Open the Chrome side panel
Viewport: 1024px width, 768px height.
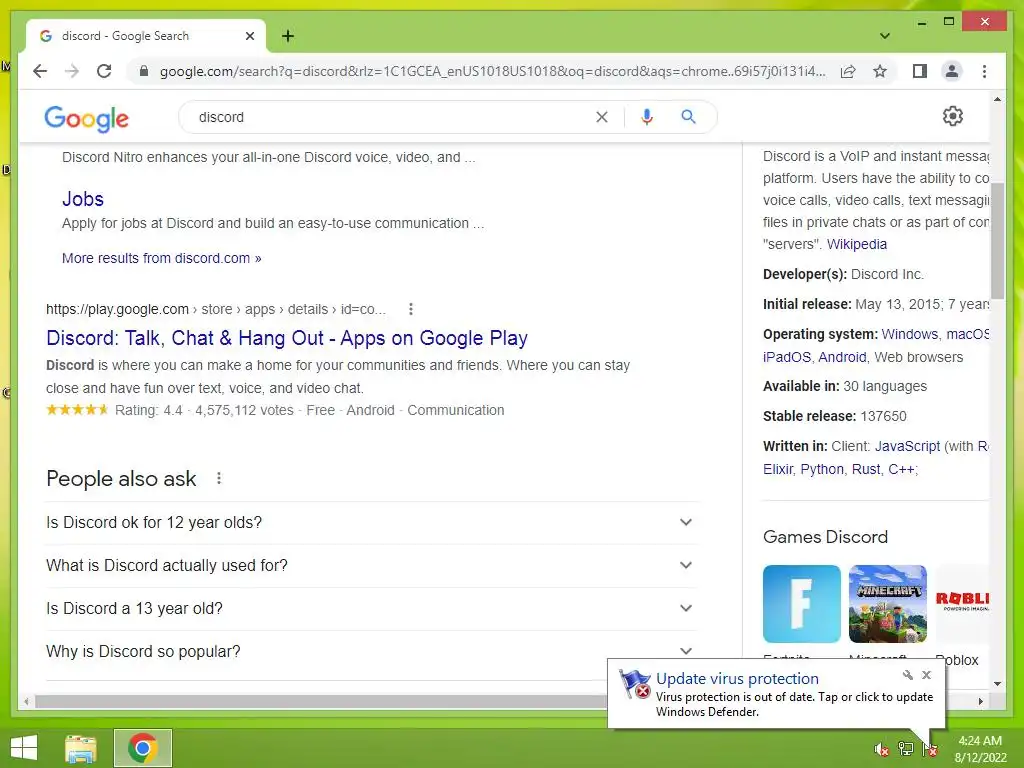point(920,71)
